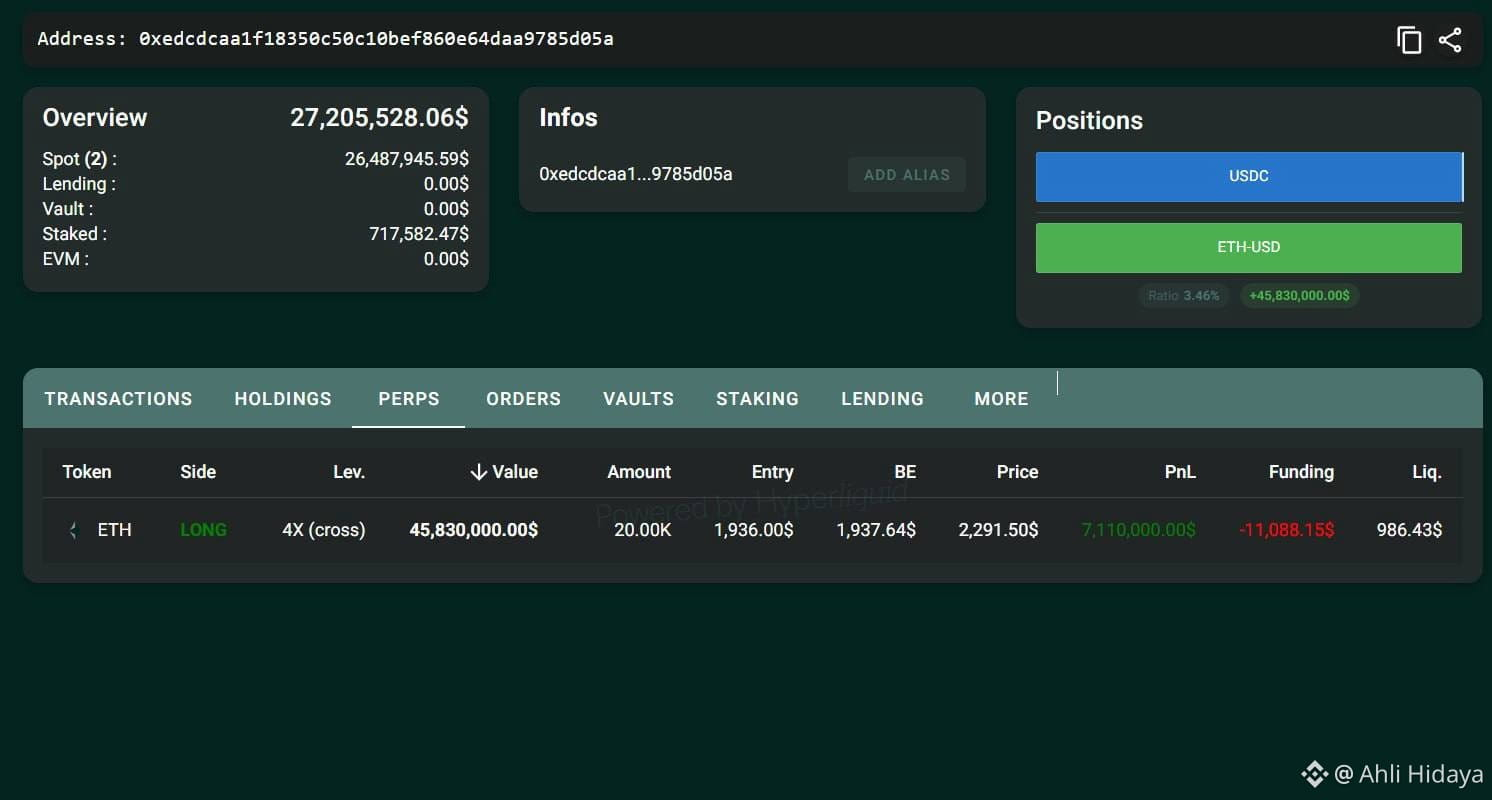
Task: Click the Liq. column header
Action: tap(1427, 472)
